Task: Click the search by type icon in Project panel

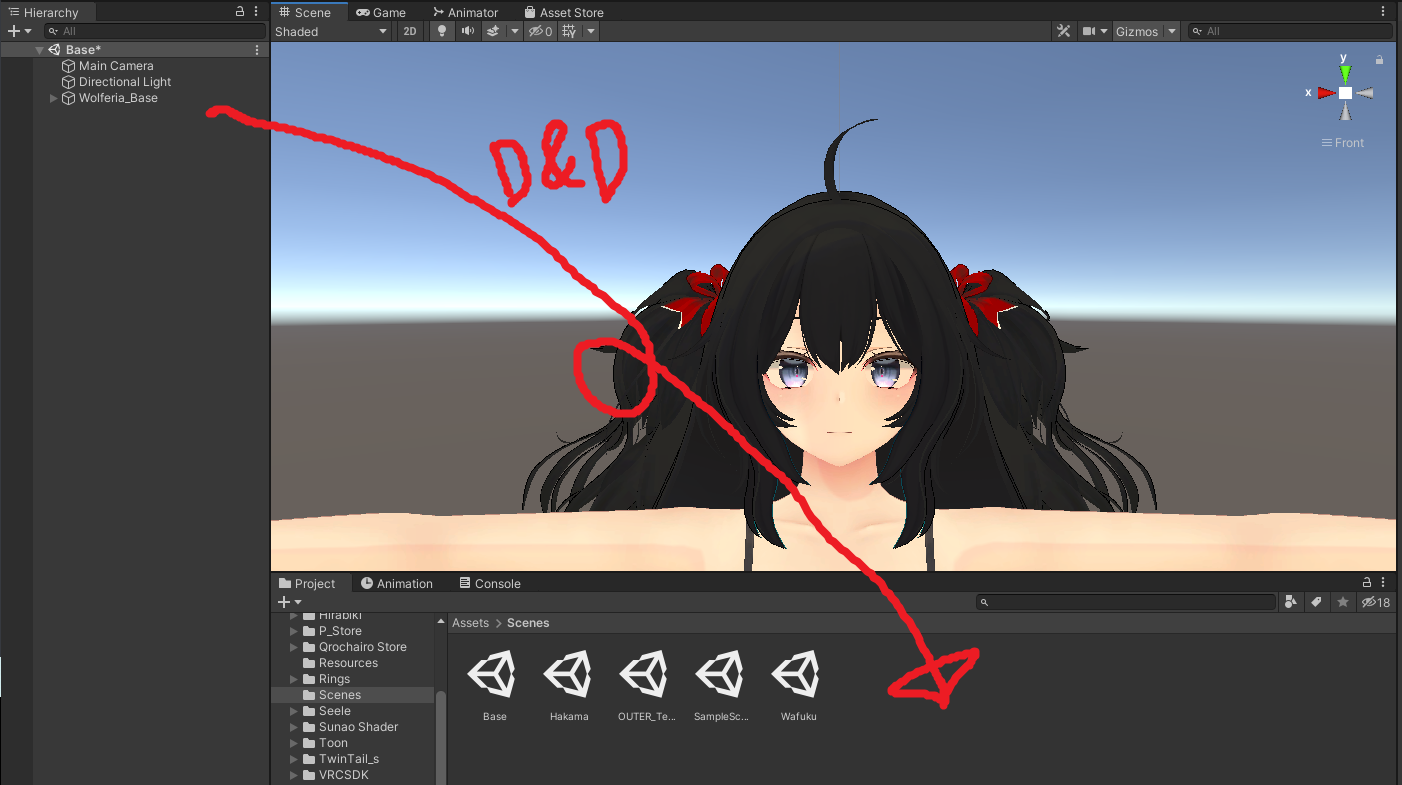Action: [x=1291, y=601]
